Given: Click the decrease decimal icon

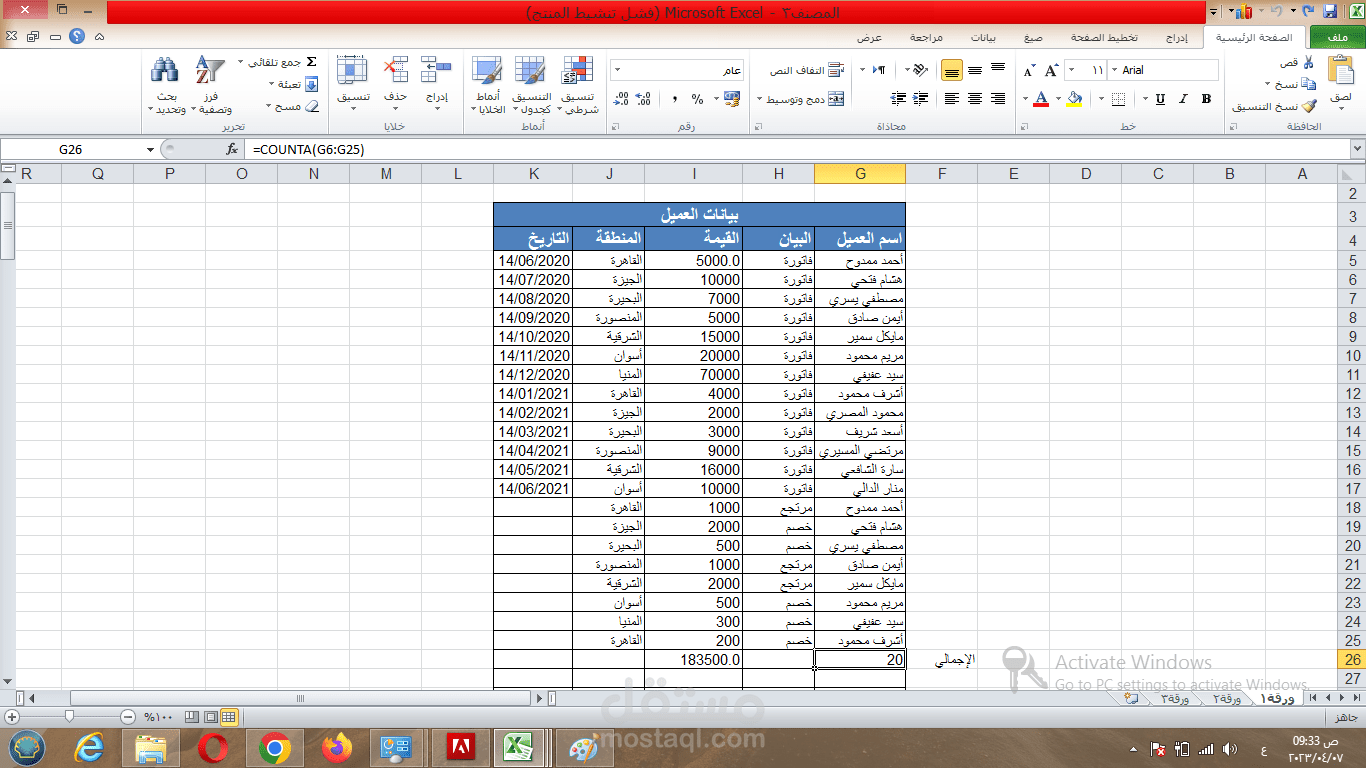Looking at the screenshot, I should [622, 99].
